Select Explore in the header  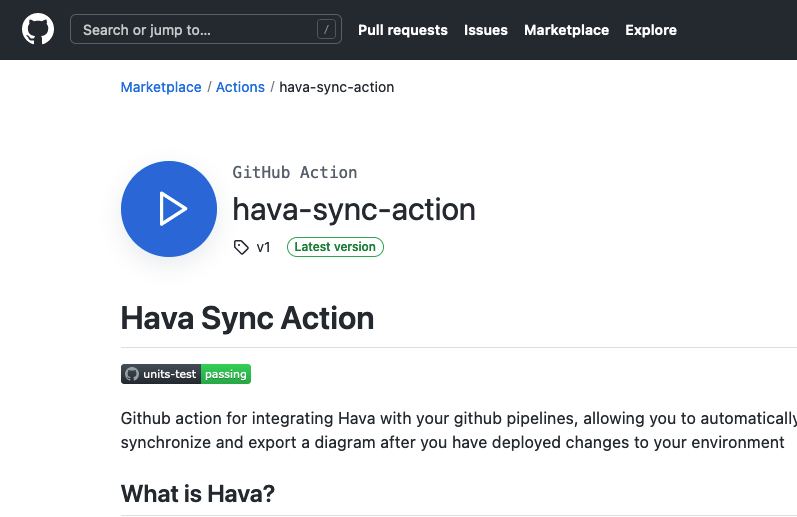pyautogui.click(x=651, y=30)
